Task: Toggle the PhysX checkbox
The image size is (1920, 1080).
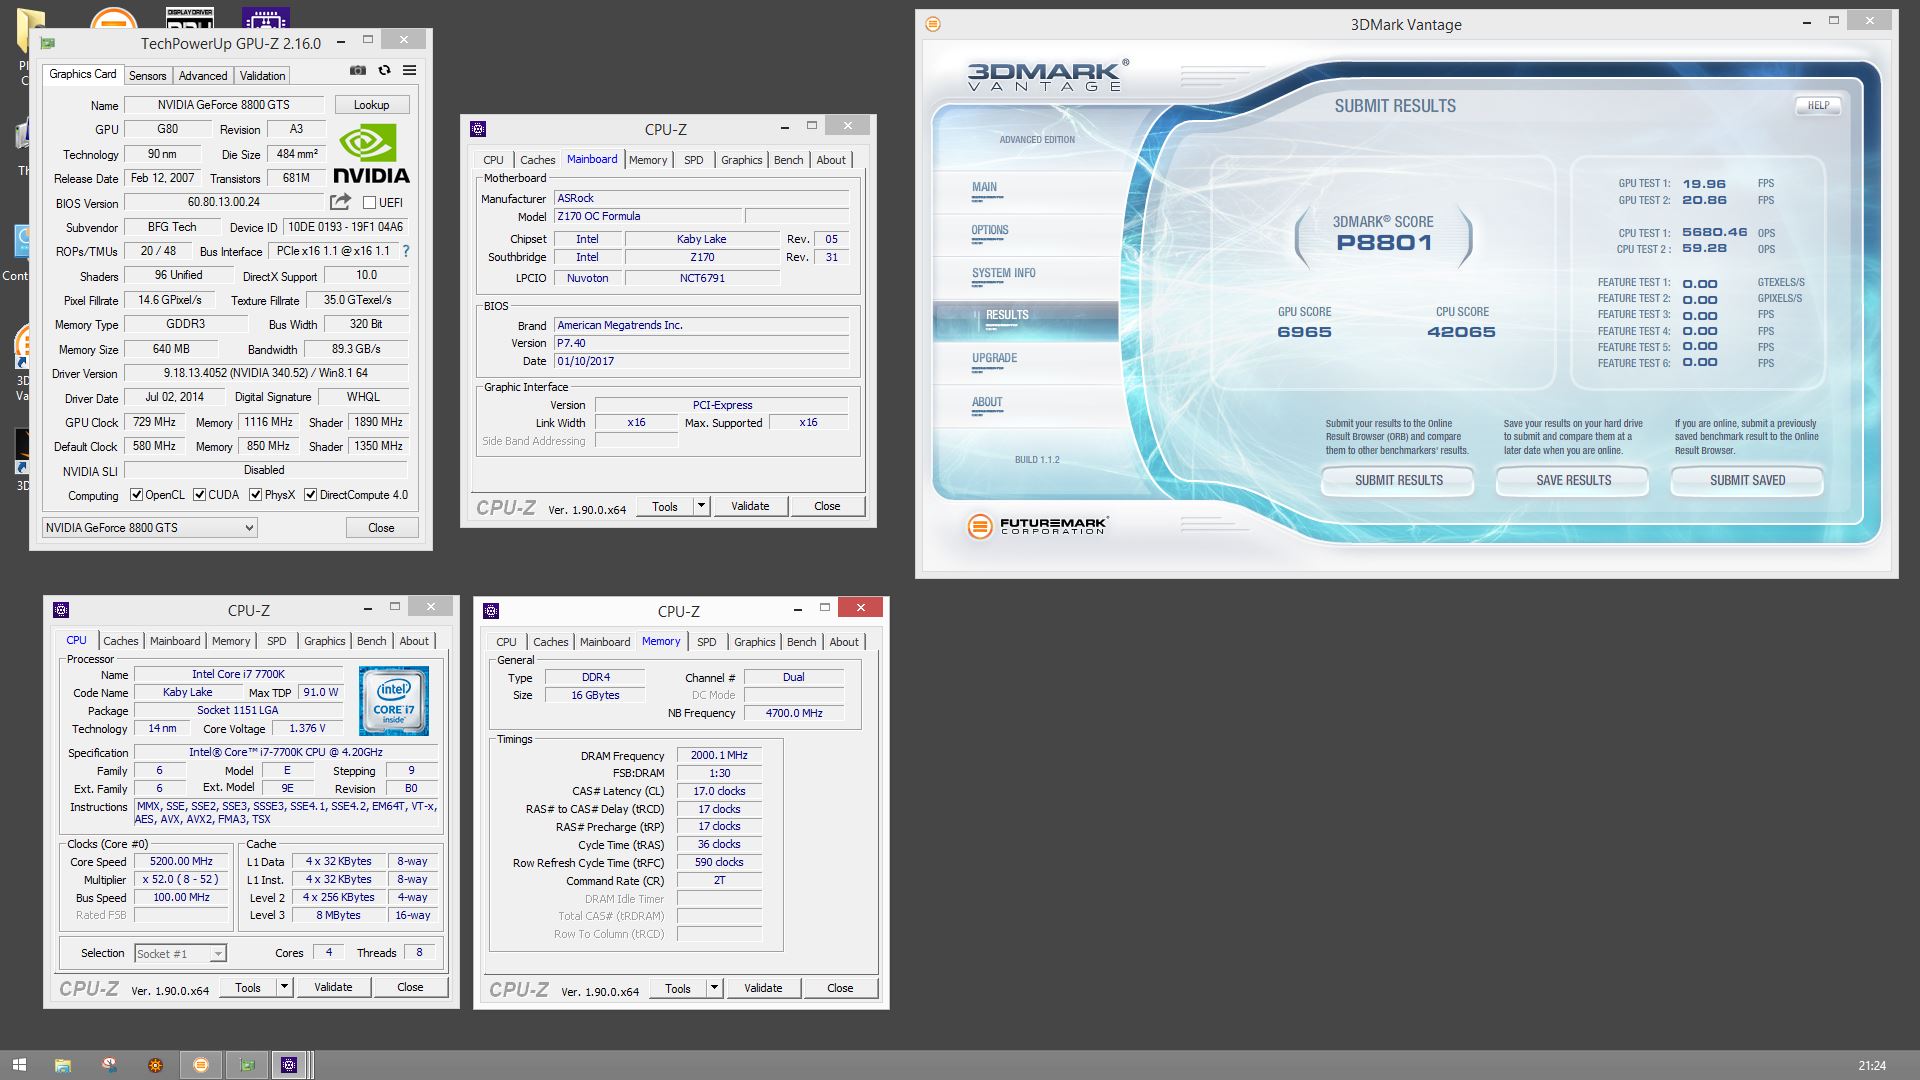Action: click(x=256, y=495)
